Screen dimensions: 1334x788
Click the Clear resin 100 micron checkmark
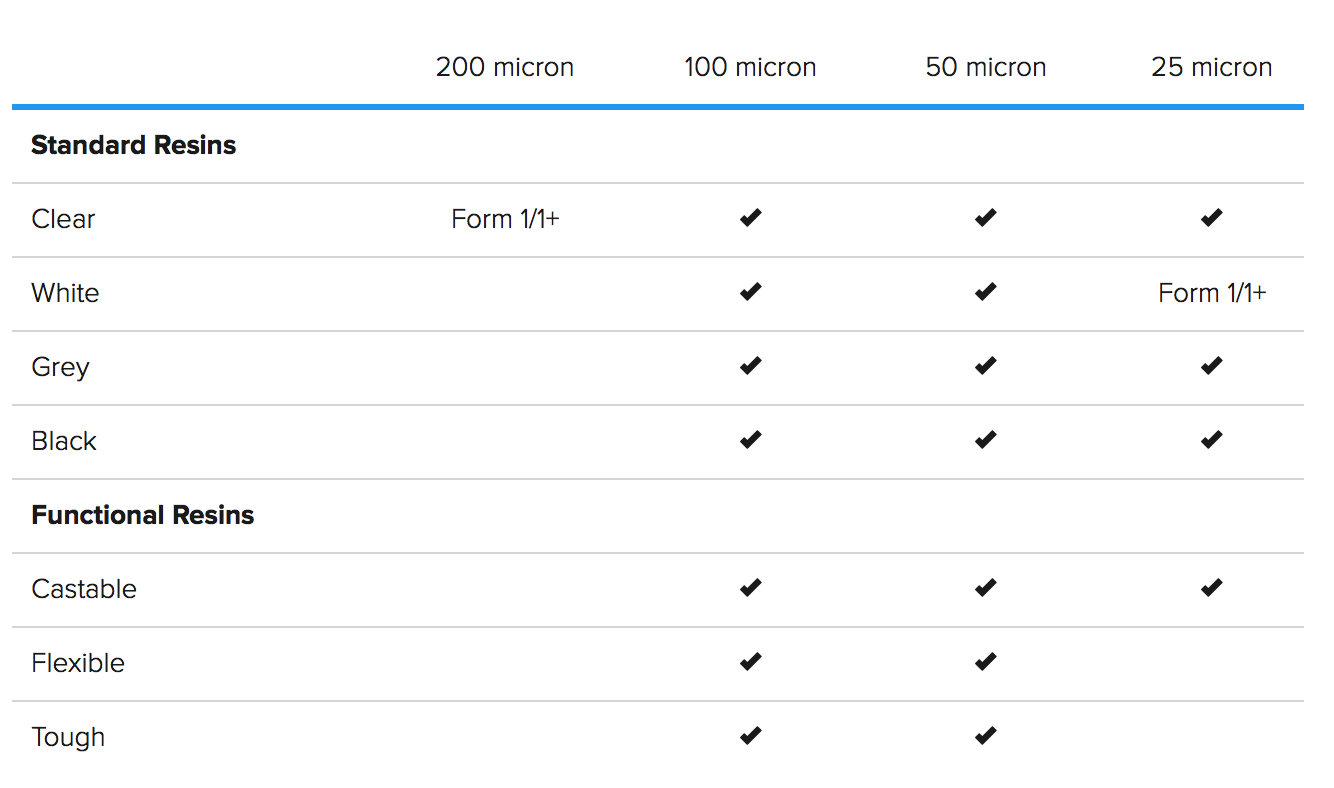pyautogui.click(x=751, y=218)
